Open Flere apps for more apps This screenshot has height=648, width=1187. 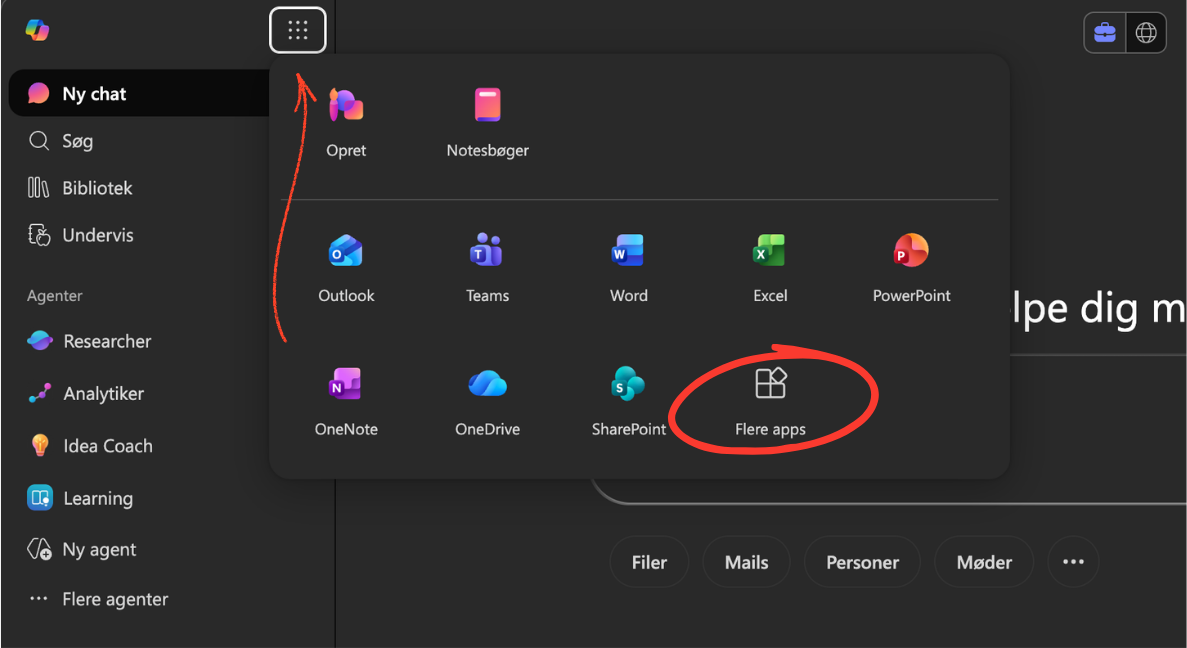(x=770, y=402)
